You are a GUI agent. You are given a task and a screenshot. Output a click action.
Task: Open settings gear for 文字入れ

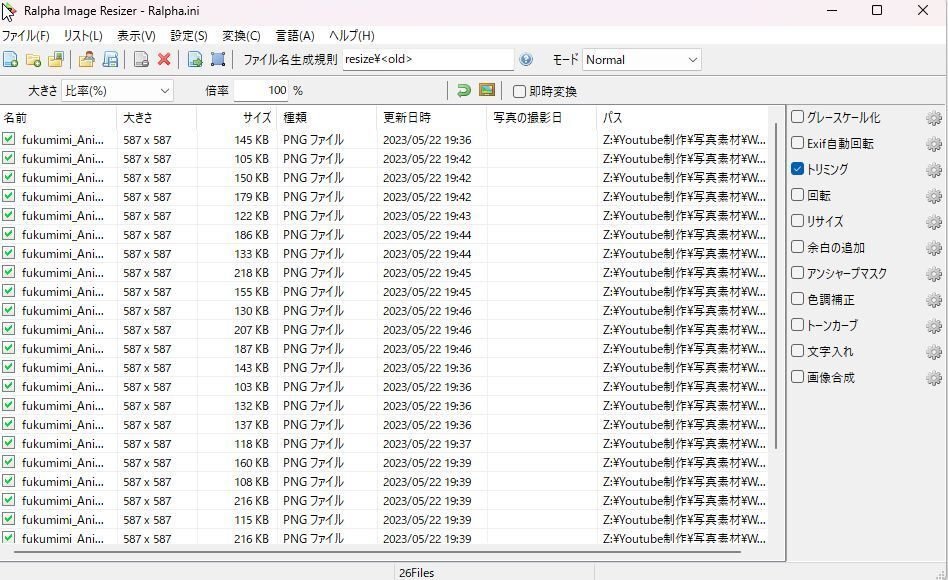pos(933,352)
